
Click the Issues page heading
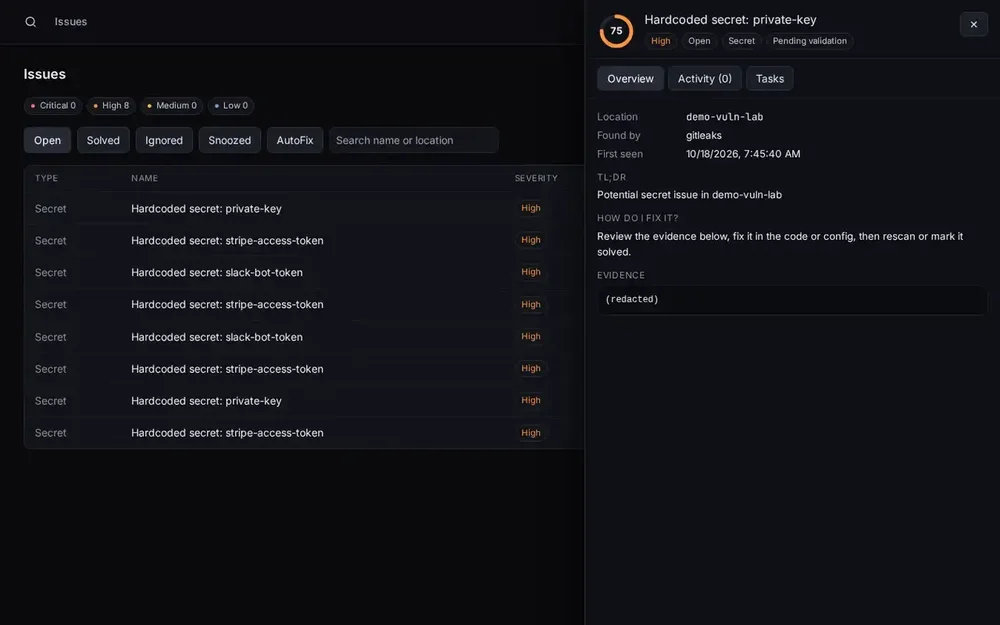pos(45,74)
